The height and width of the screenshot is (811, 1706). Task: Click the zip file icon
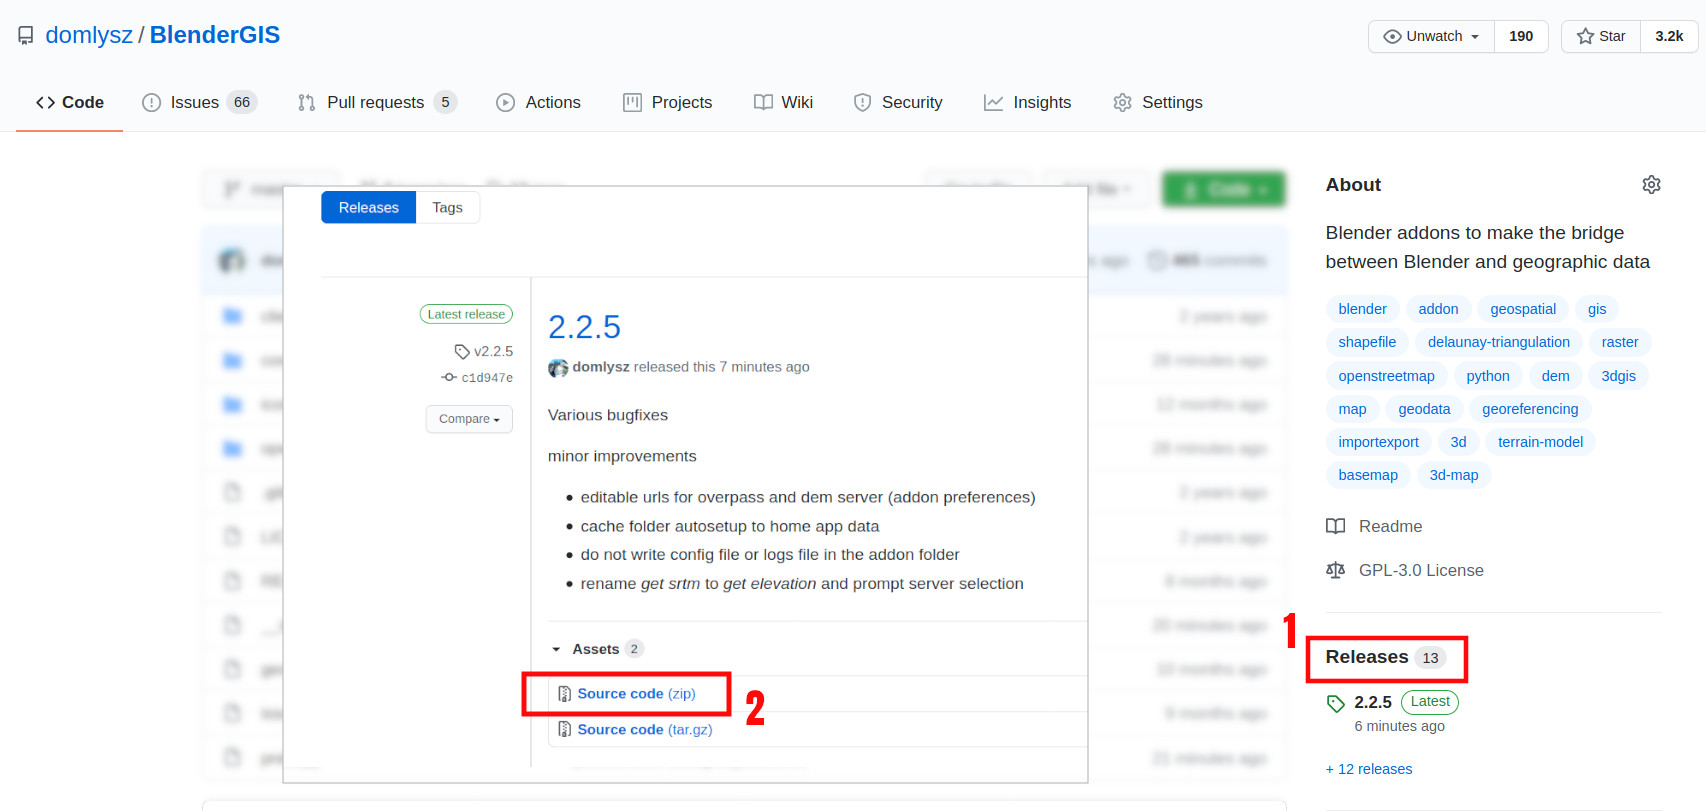point(564,694)
